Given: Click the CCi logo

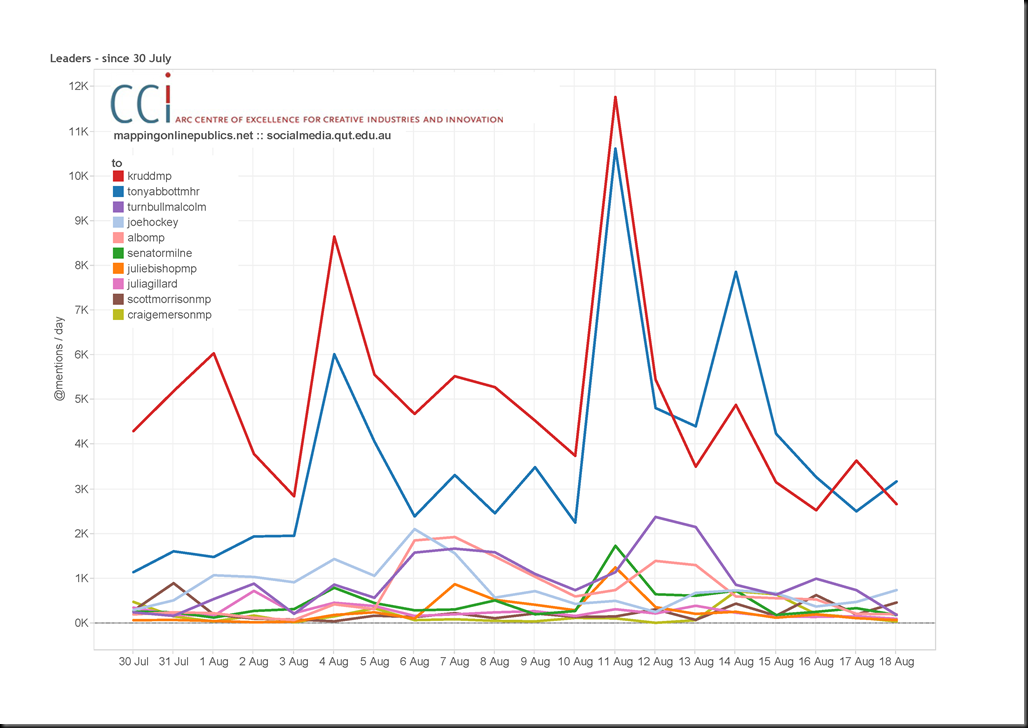Looking at the screenshot, I should [x=142, y=98].
